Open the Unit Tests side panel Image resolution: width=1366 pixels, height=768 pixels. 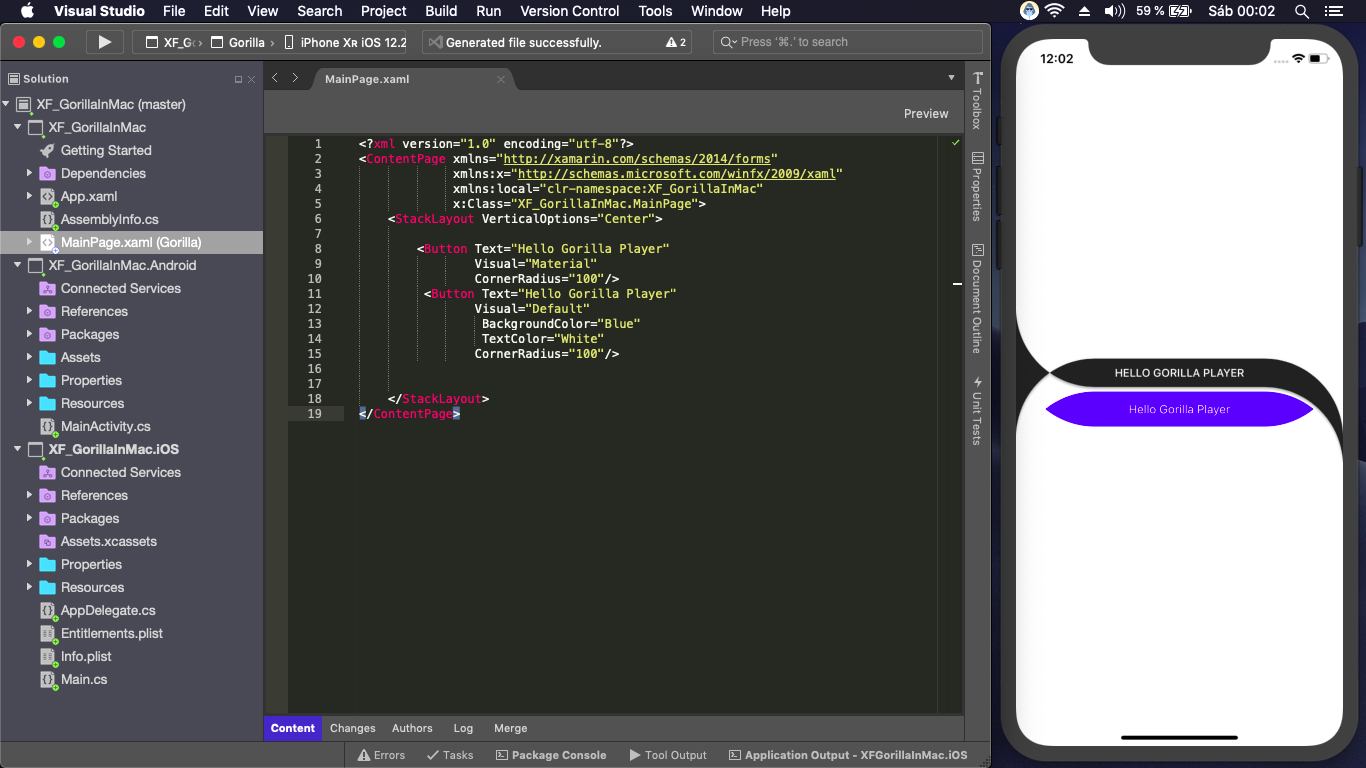click(977, 410)
